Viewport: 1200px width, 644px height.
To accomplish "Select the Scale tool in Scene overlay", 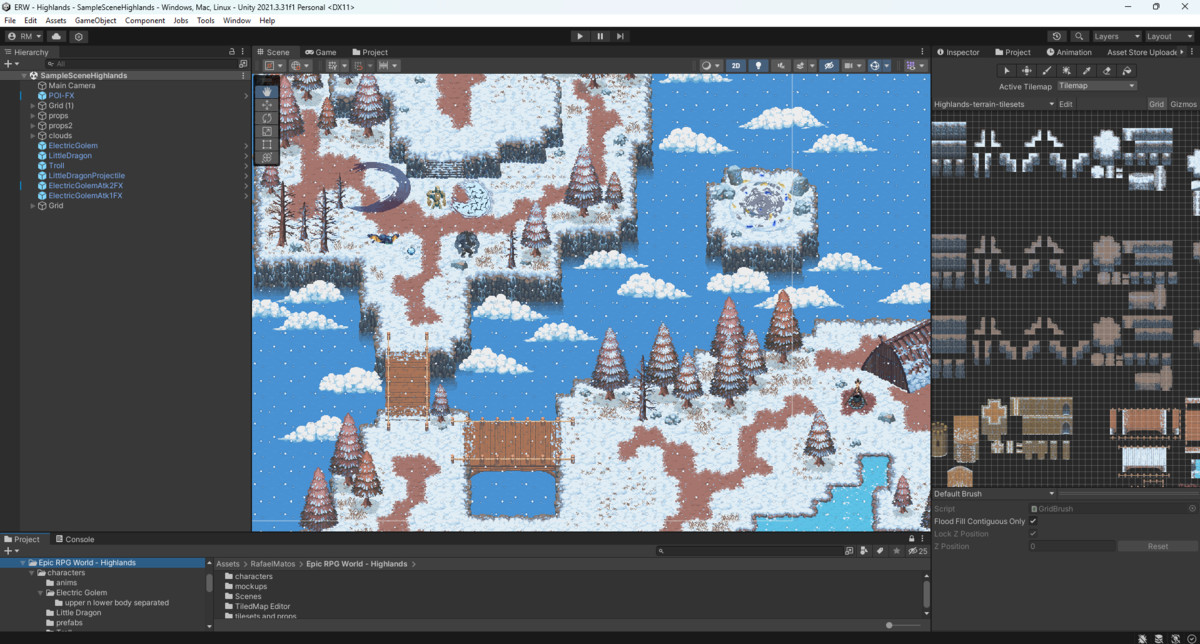I will [267, 131].
